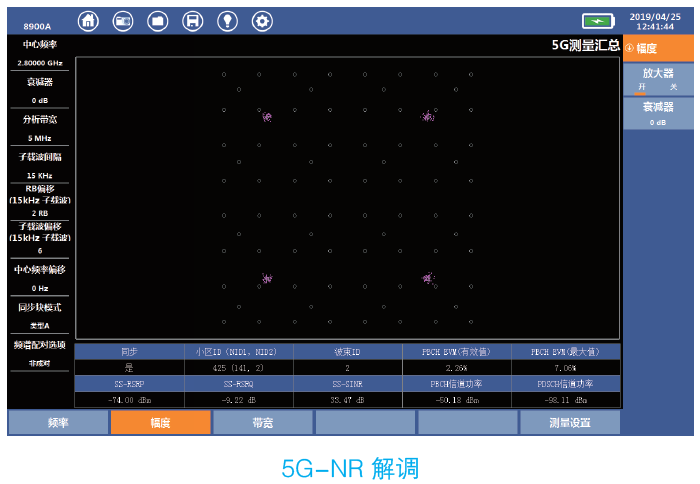Switch to the 频率 bottom tab

click(58, 423)
